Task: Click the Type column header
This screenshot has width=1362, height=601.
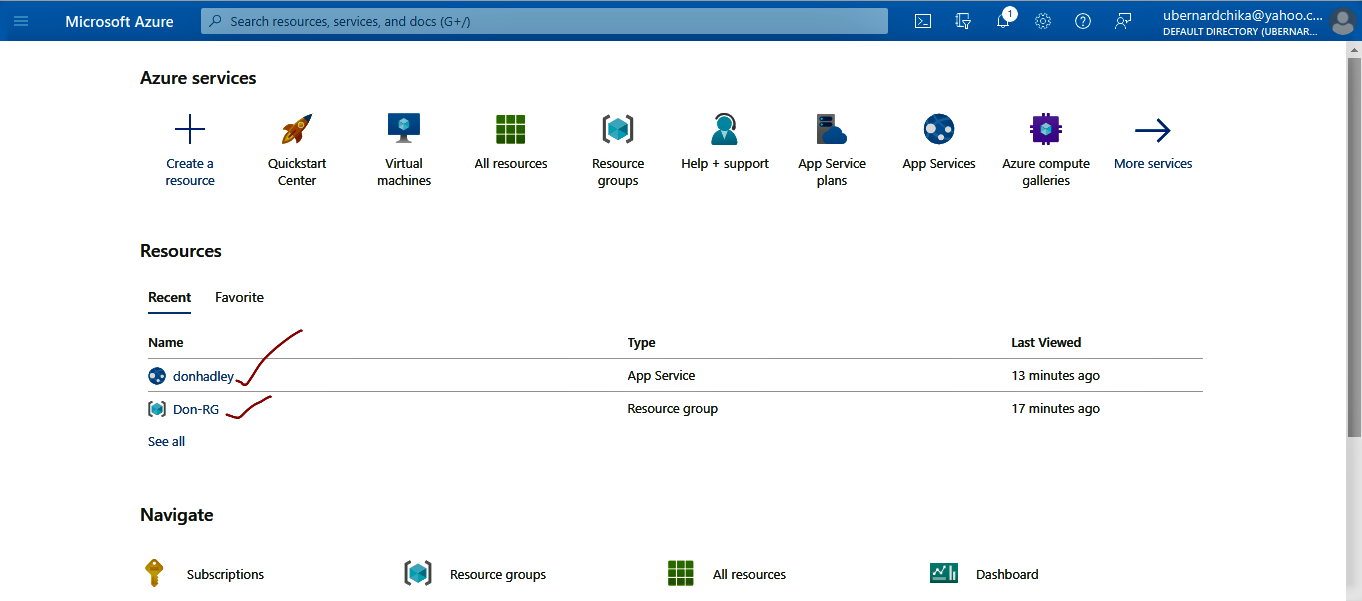Action: [x=641, y=342]
